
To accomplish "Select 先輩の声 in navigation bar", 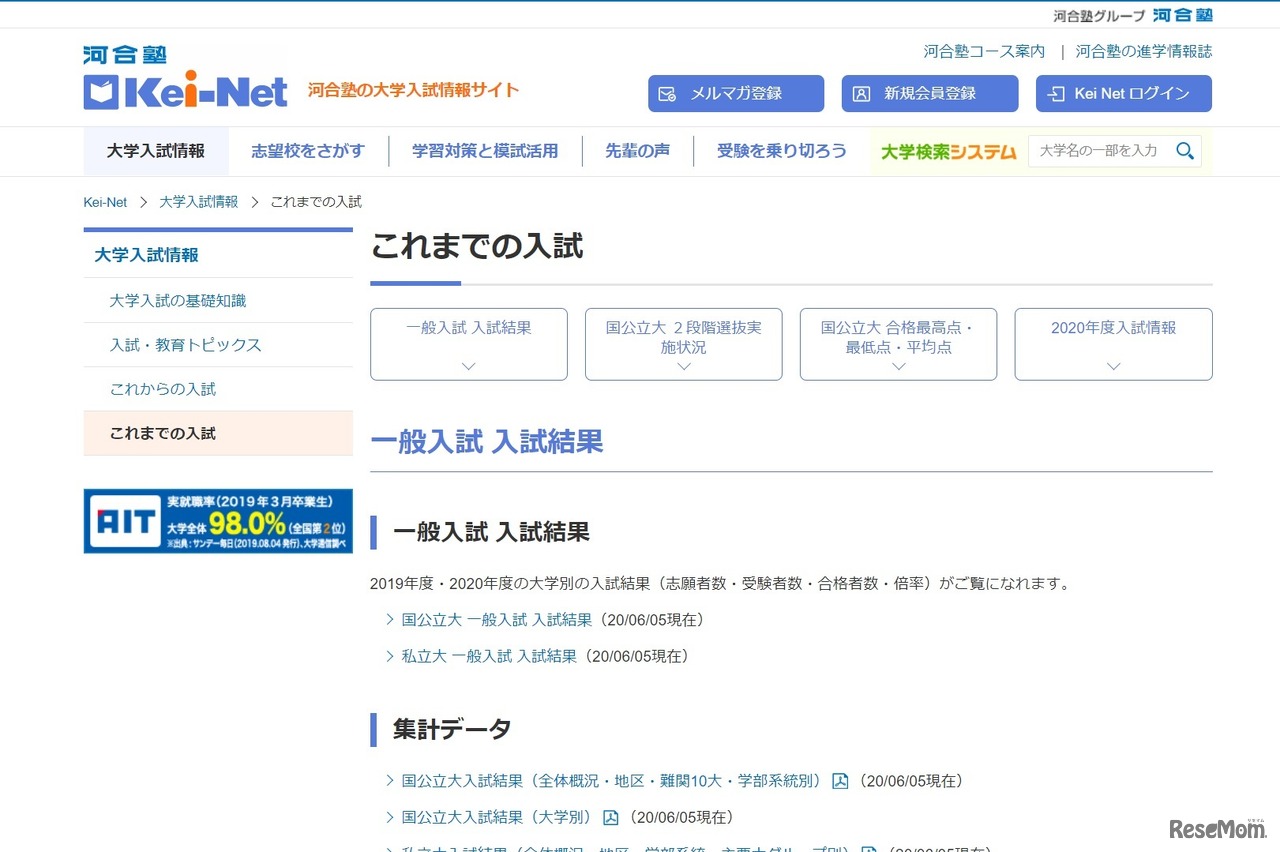I will [x=637, y=151].
